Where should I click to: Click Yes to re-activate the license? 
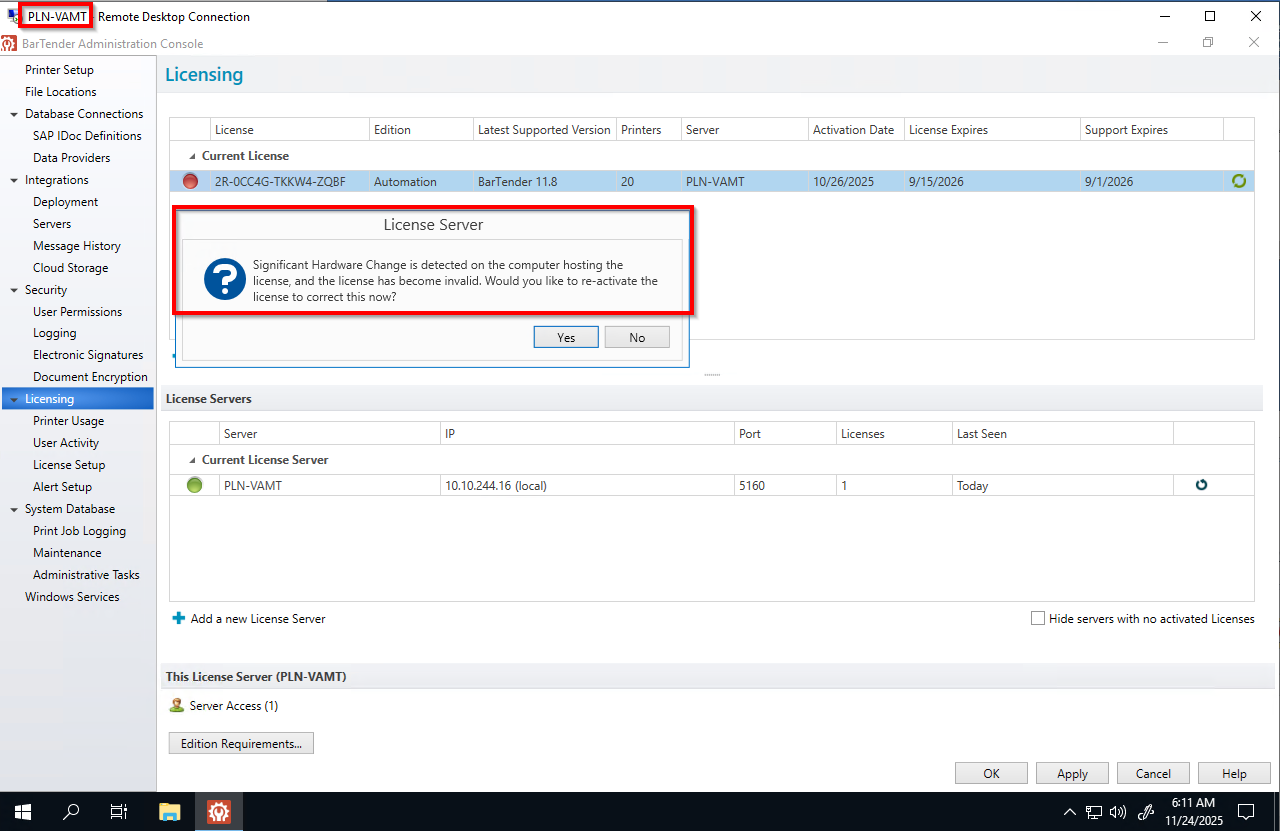pyautogui.click(x=566, y=337)
